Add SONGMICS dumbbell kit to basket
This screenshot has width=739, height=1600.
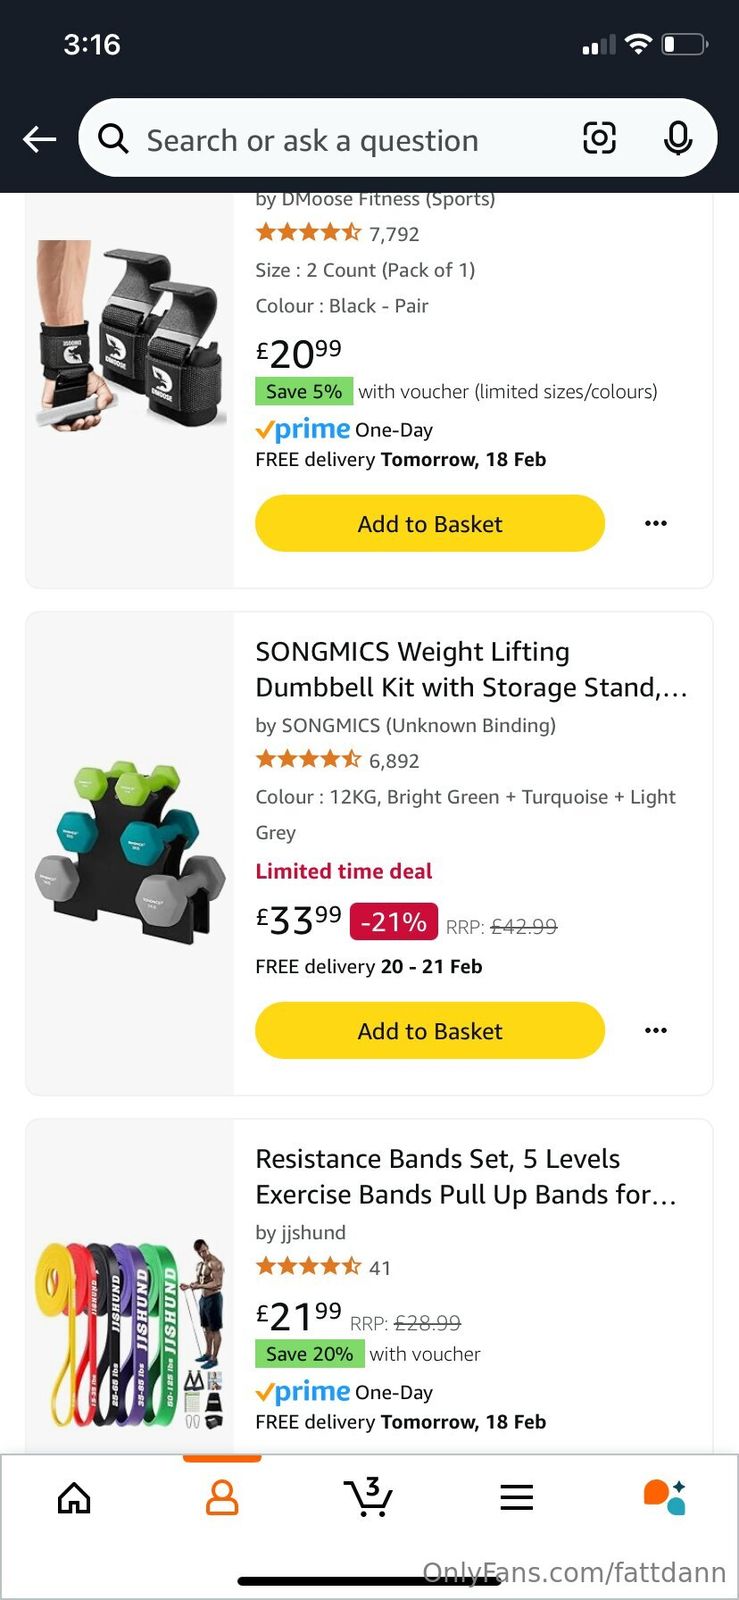[430, 1030]
